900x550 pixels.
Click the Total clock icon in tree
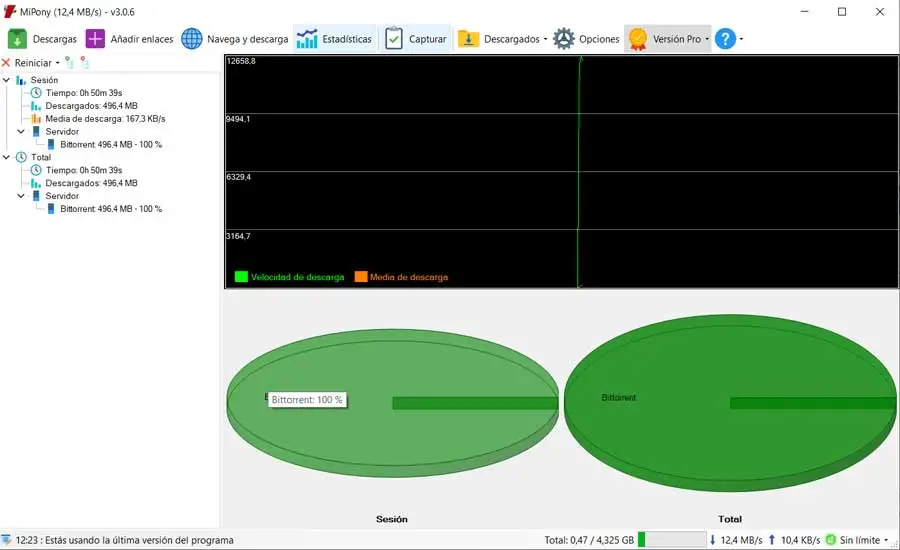point(21,157)
